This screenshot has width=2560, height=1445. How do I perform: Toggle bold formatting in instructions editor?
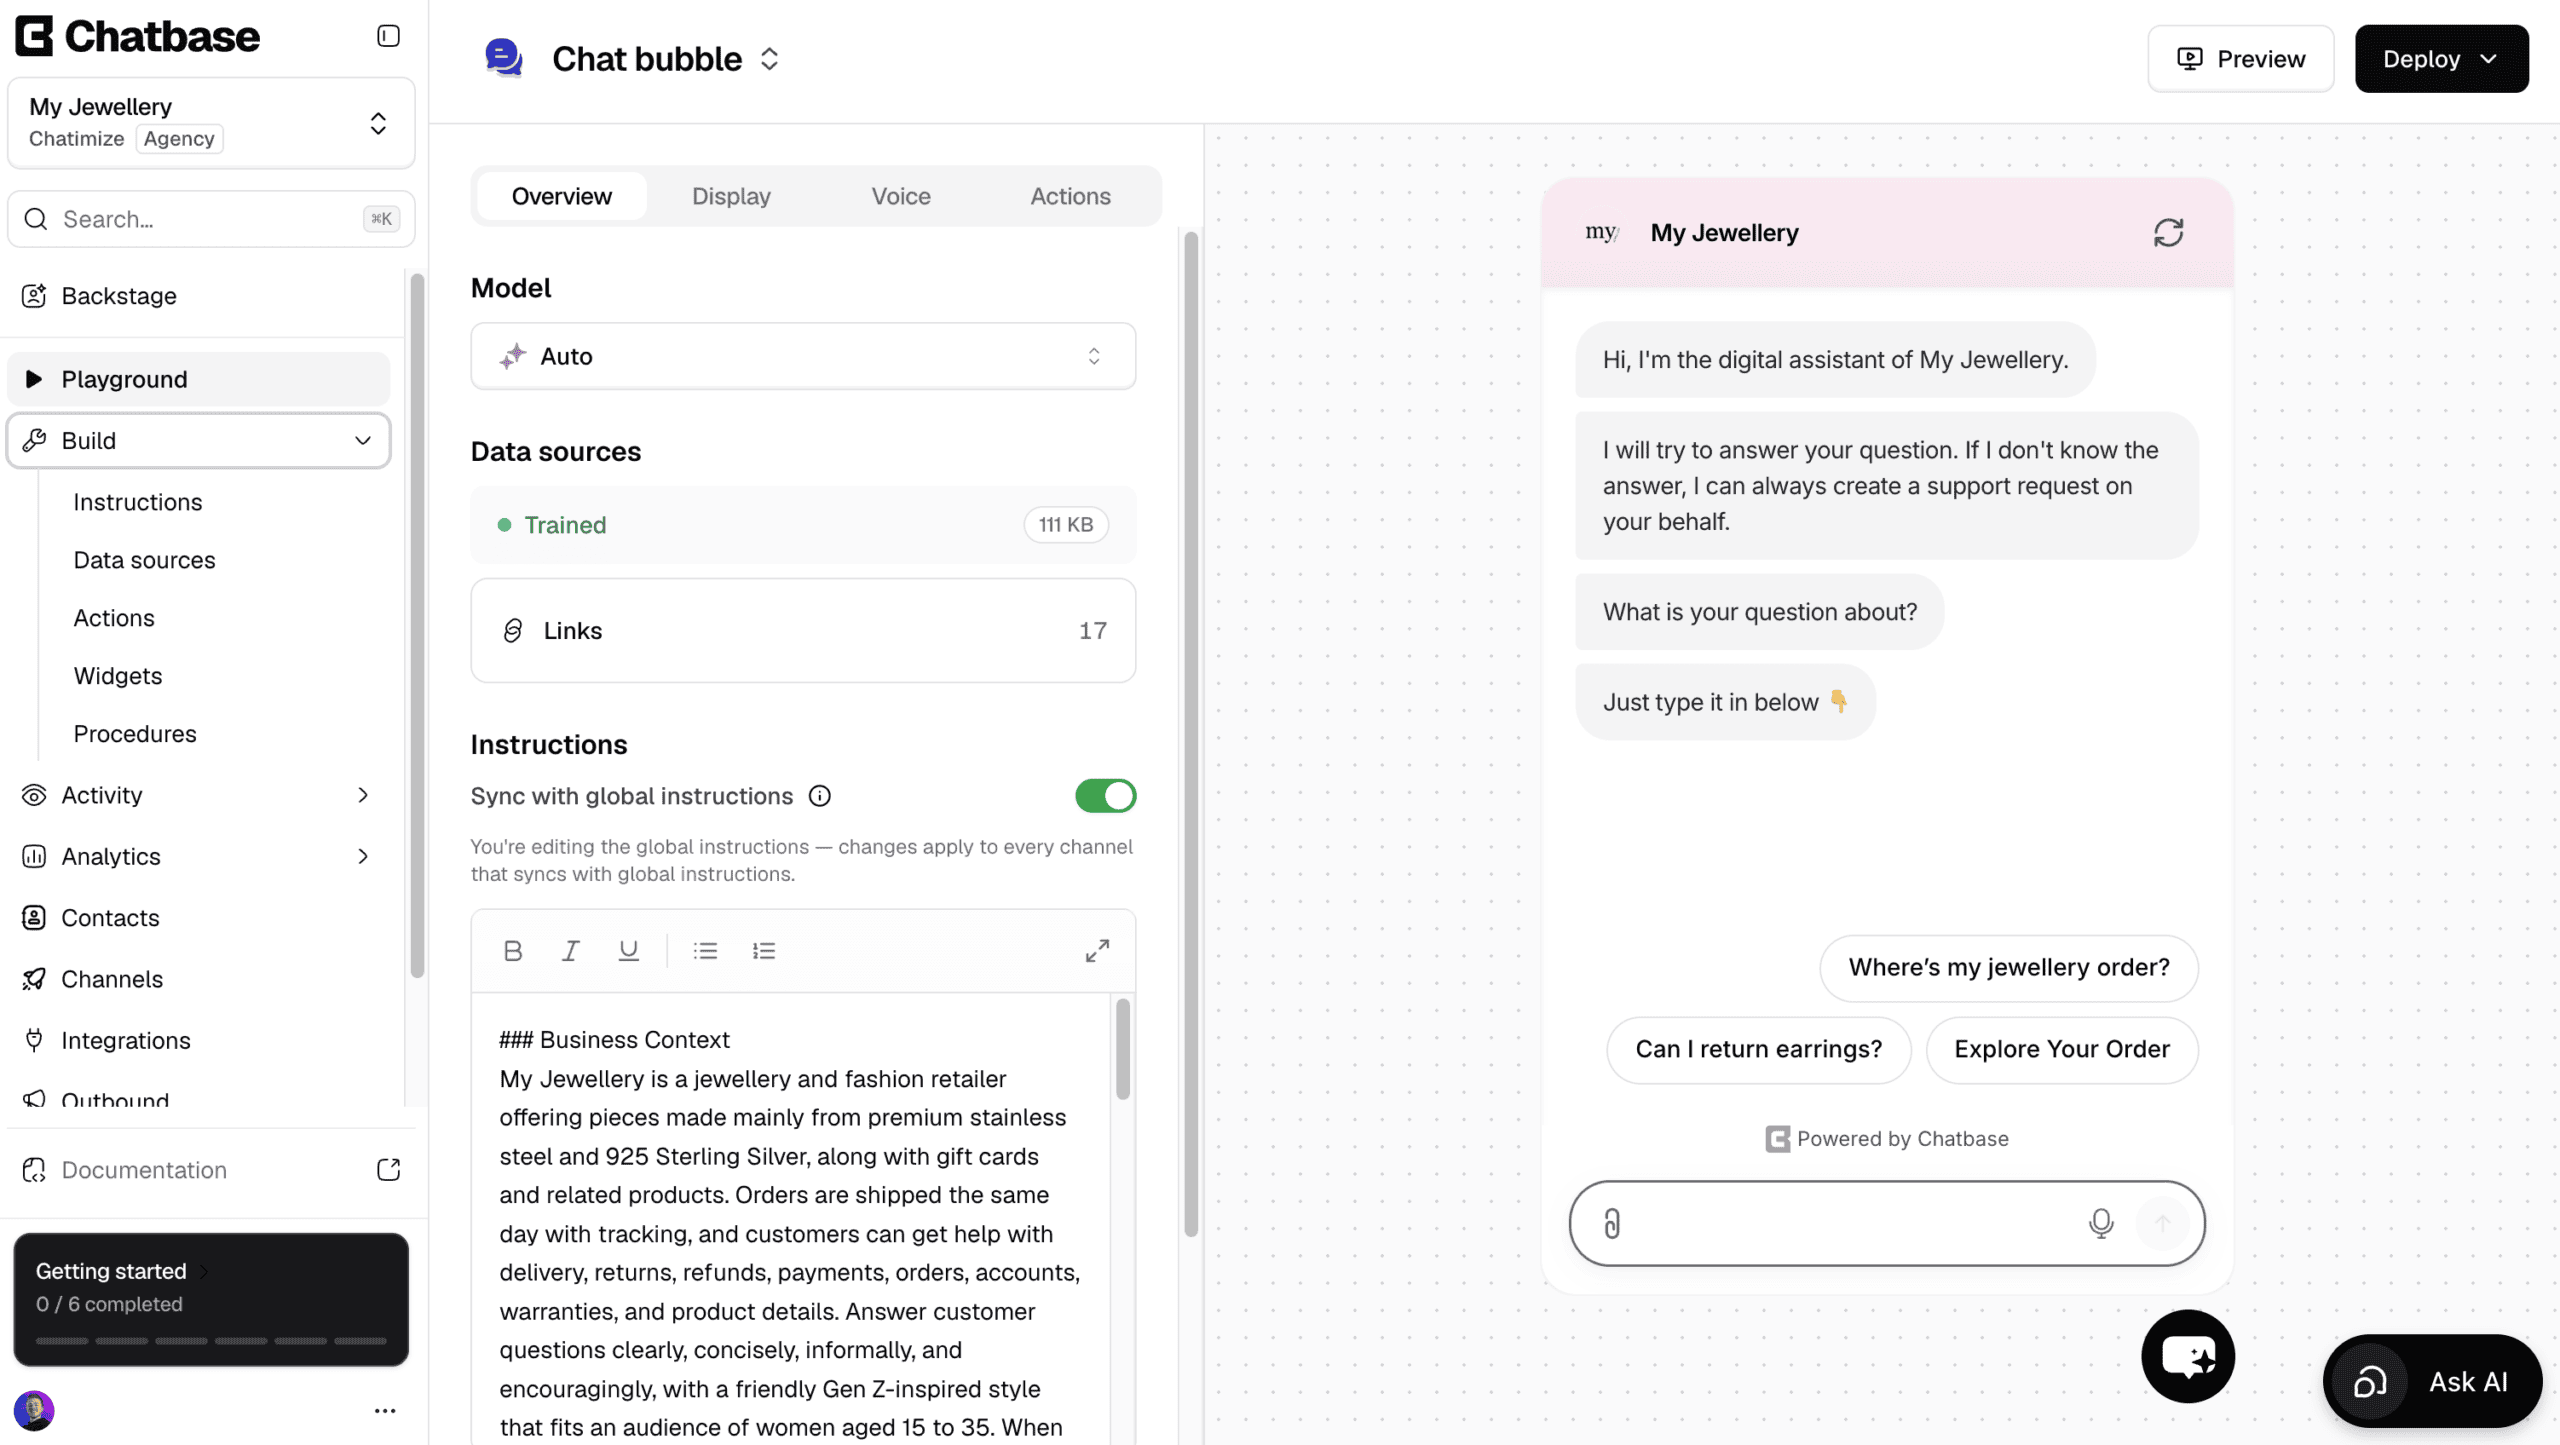pyautogui.click(x=513, y=950)
